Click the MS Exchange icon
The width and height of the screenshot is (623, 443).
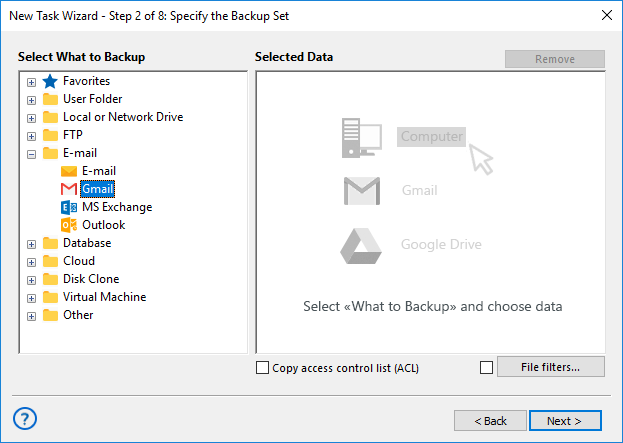click(69, 207)
